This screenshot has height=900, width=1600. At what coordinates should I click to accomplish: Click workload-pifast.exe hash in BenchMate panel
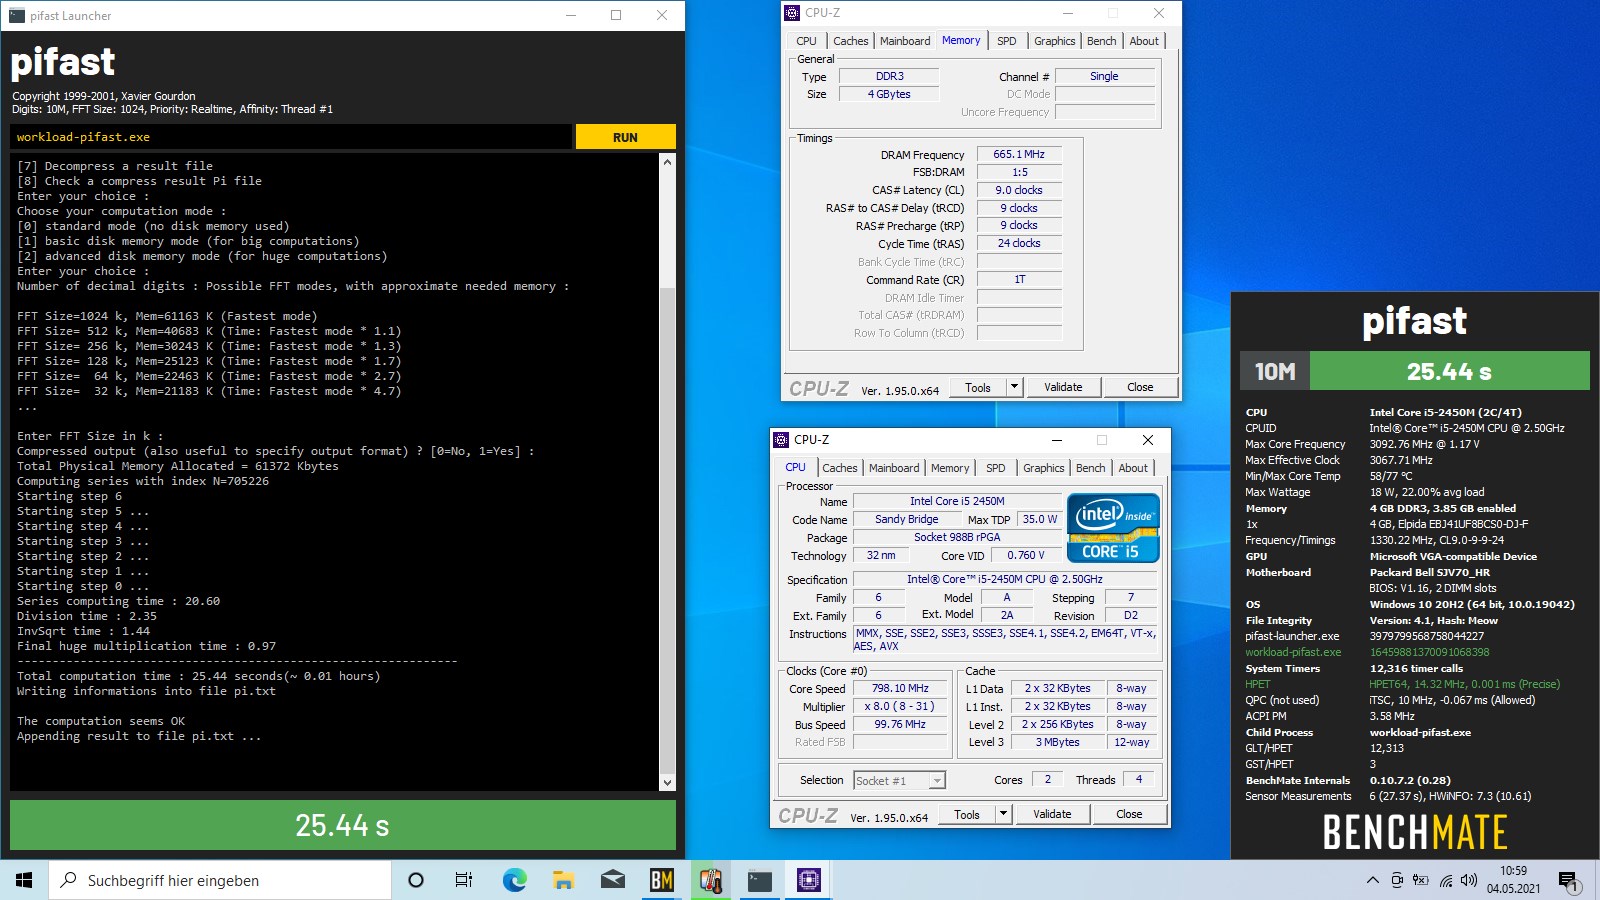pos(1429,652)
